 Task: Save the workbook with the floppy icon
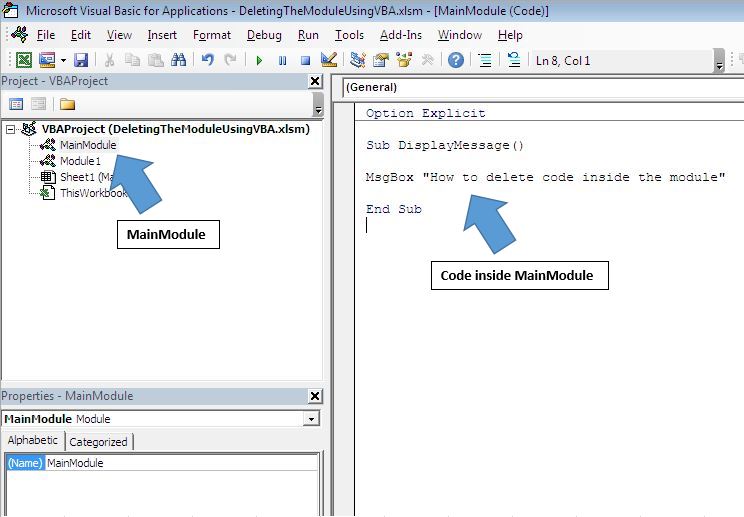pos(81,60)
